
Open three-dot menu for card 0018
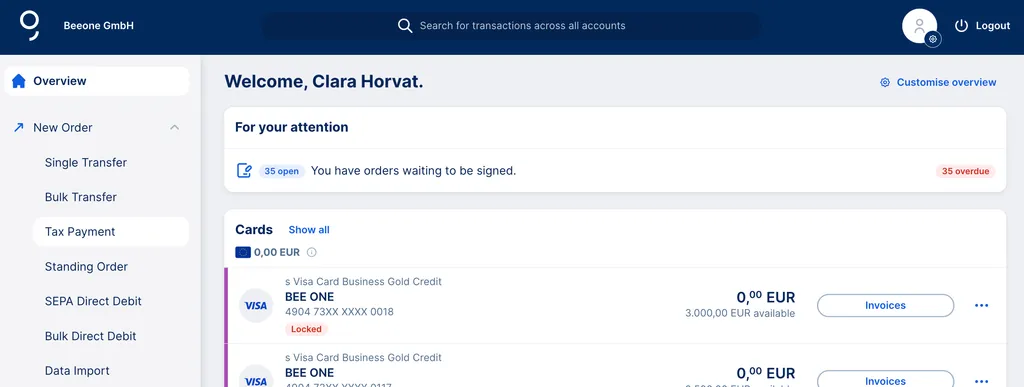(982, 305)
